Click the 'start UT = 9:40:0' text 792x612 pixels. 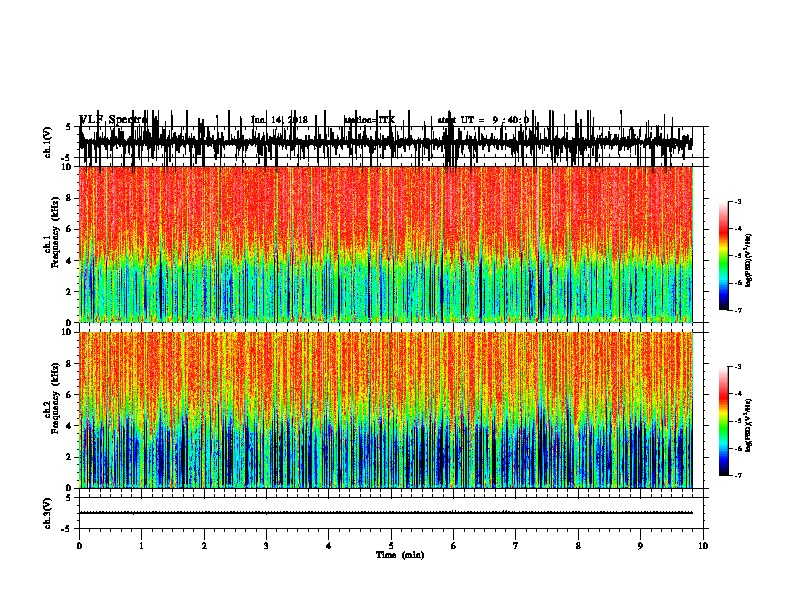[483, 120]
